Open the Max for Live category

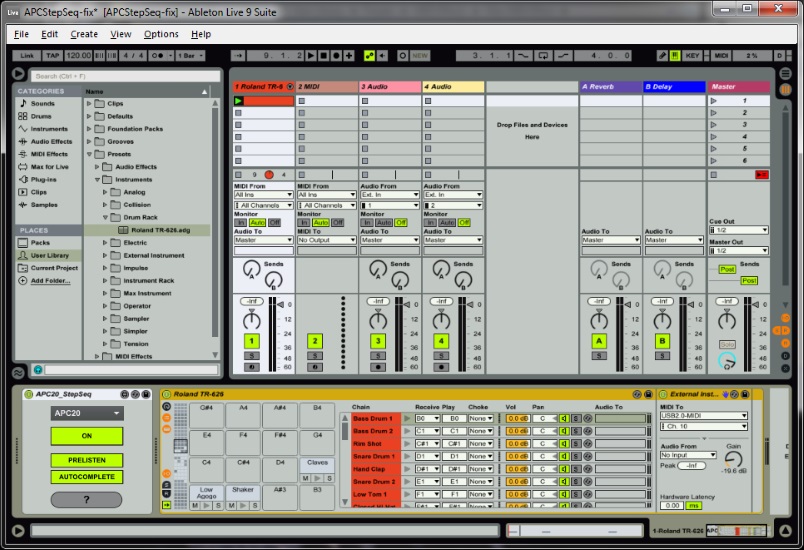[x=48, y=166]
